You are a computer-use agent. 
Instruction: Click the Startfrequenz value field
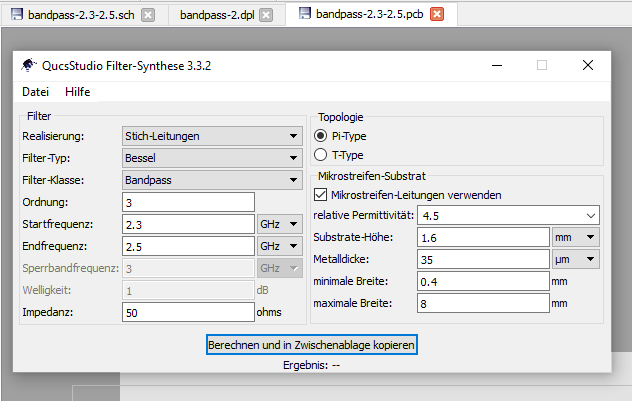tap(188, 224)
